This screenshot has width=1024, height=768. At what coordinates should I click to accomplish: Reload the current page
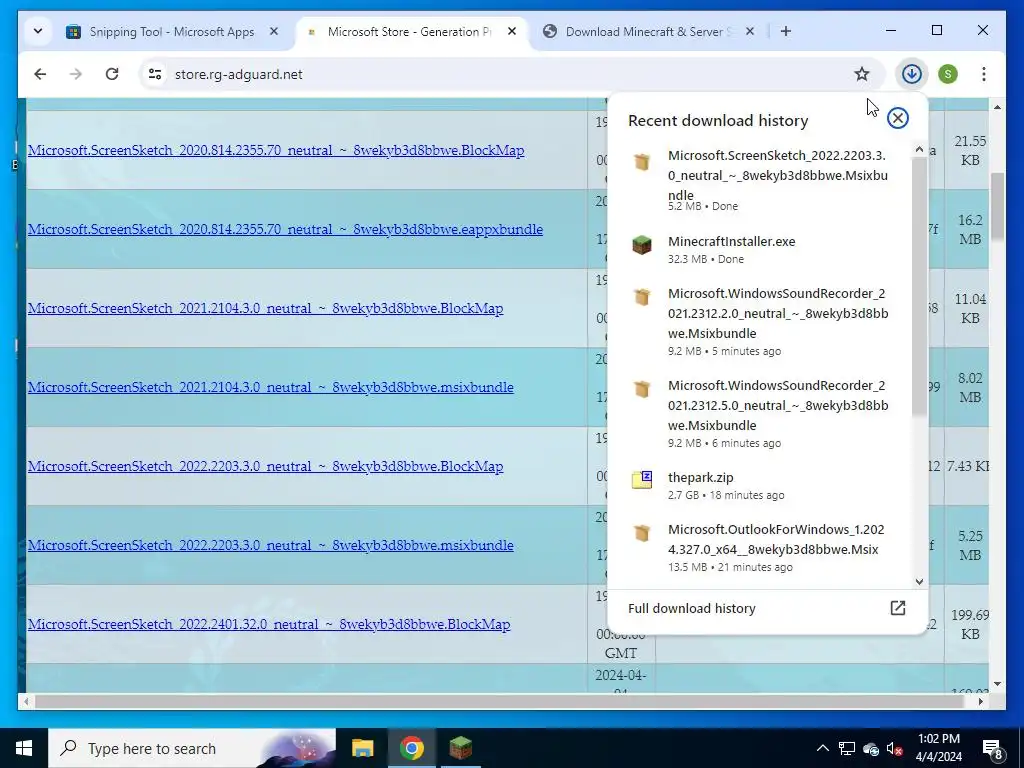[112, 74]
